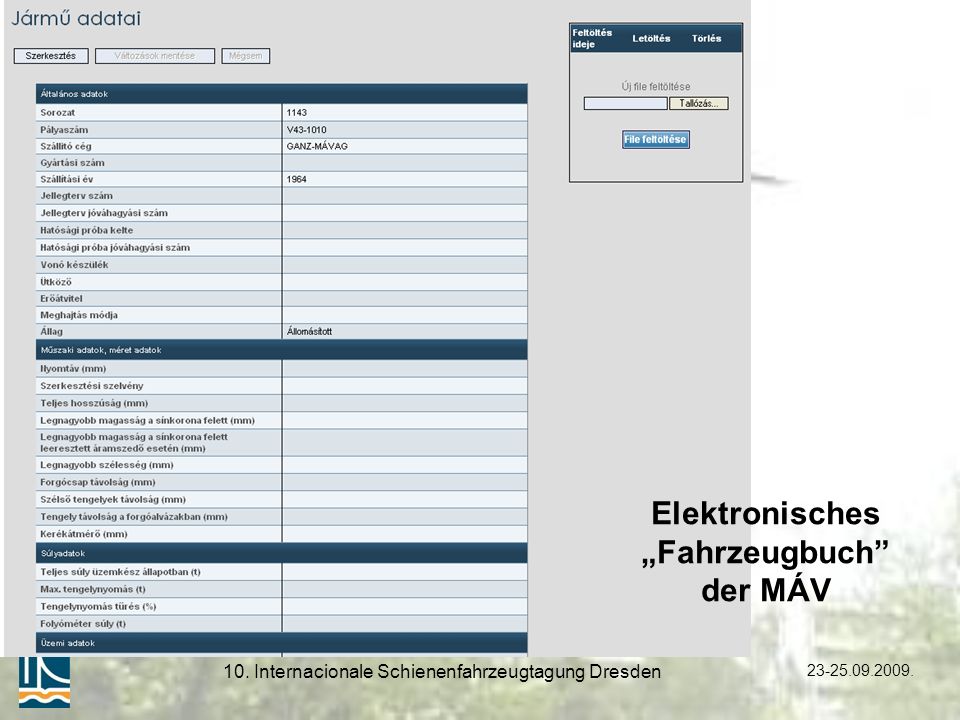
Task: Select the Szállítási év value 1964
Action: pos(296,179)
